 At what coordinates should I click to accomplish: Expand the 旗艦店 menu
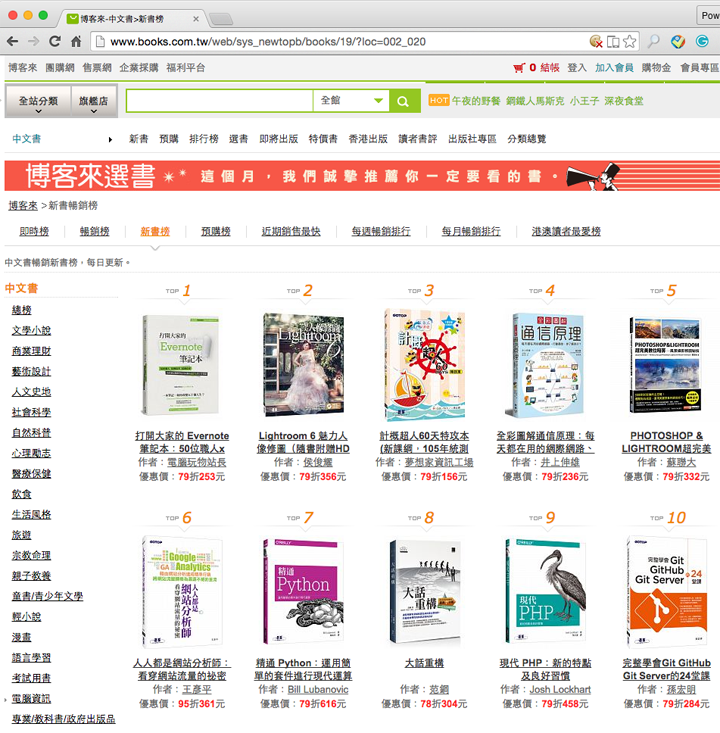[93, 101]
